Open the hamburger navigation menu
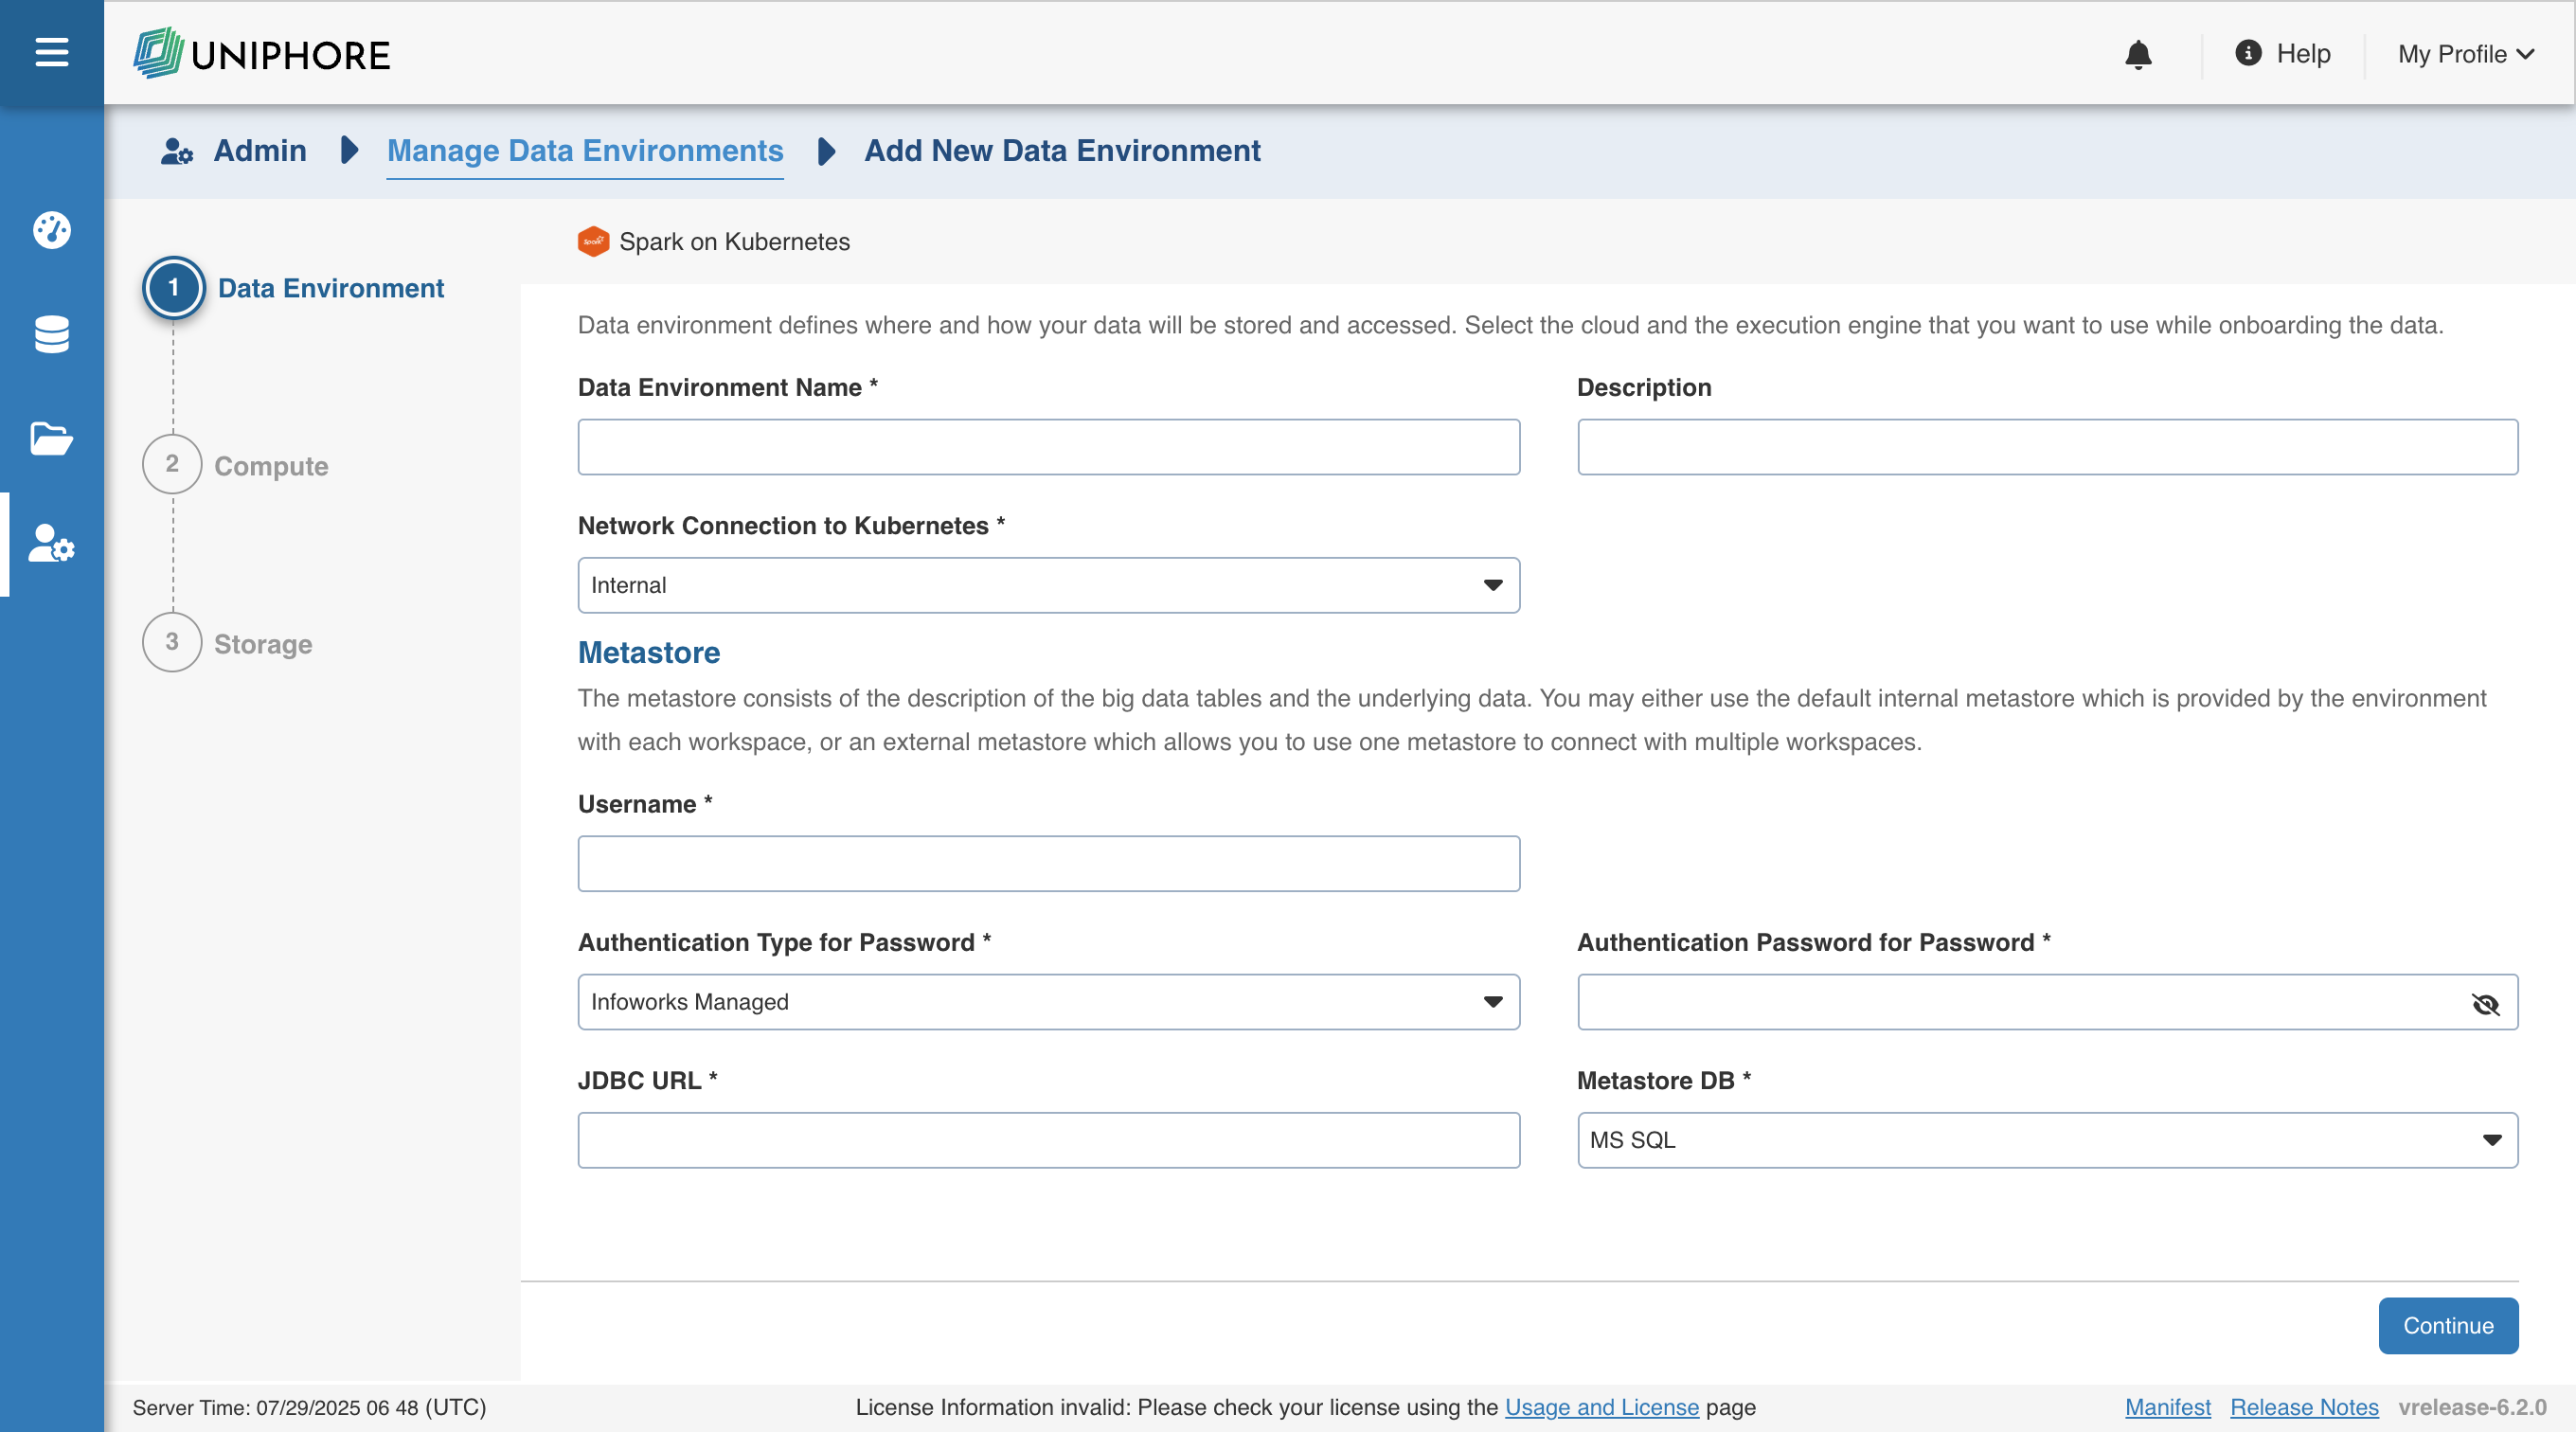The image size is (2576, 1432). click(51, 52)
